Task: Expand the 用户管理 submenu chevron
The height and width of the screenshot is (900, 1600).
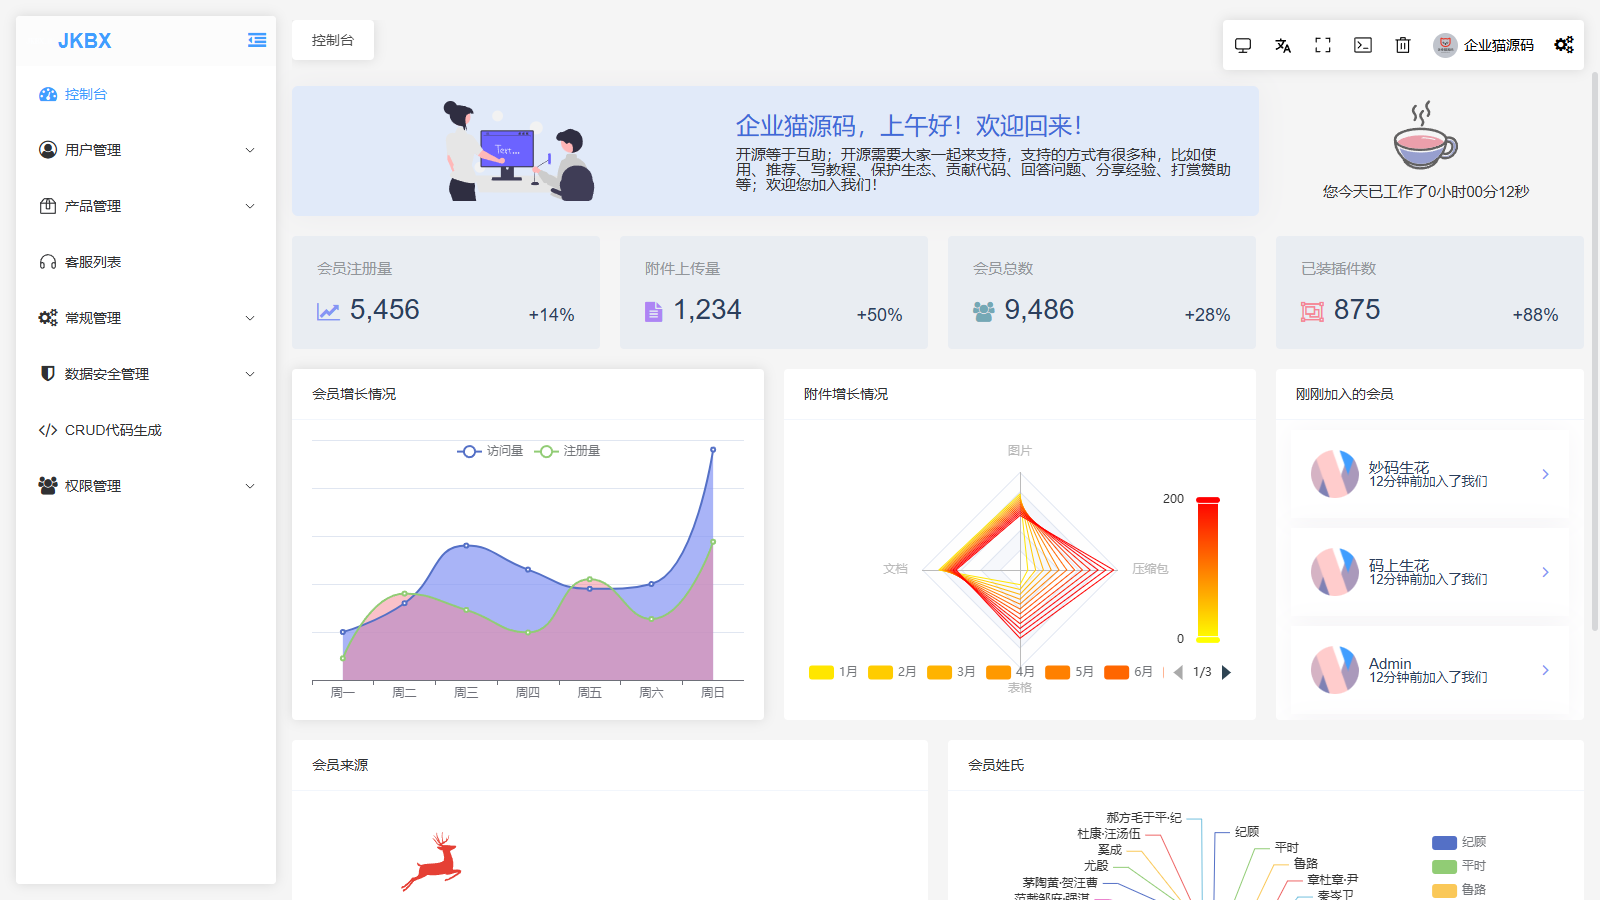Action: point(250,150)
